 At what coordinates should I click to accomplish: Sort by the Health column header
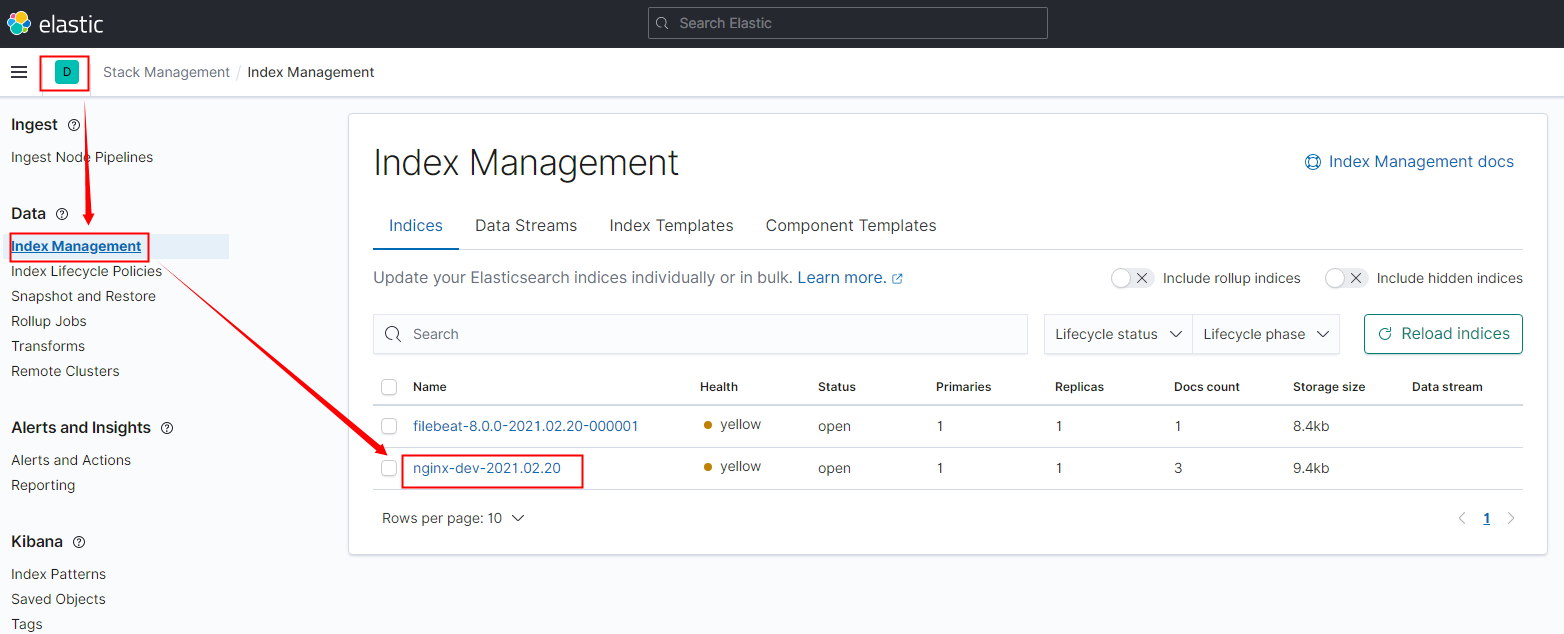click(x=719, y=387)
